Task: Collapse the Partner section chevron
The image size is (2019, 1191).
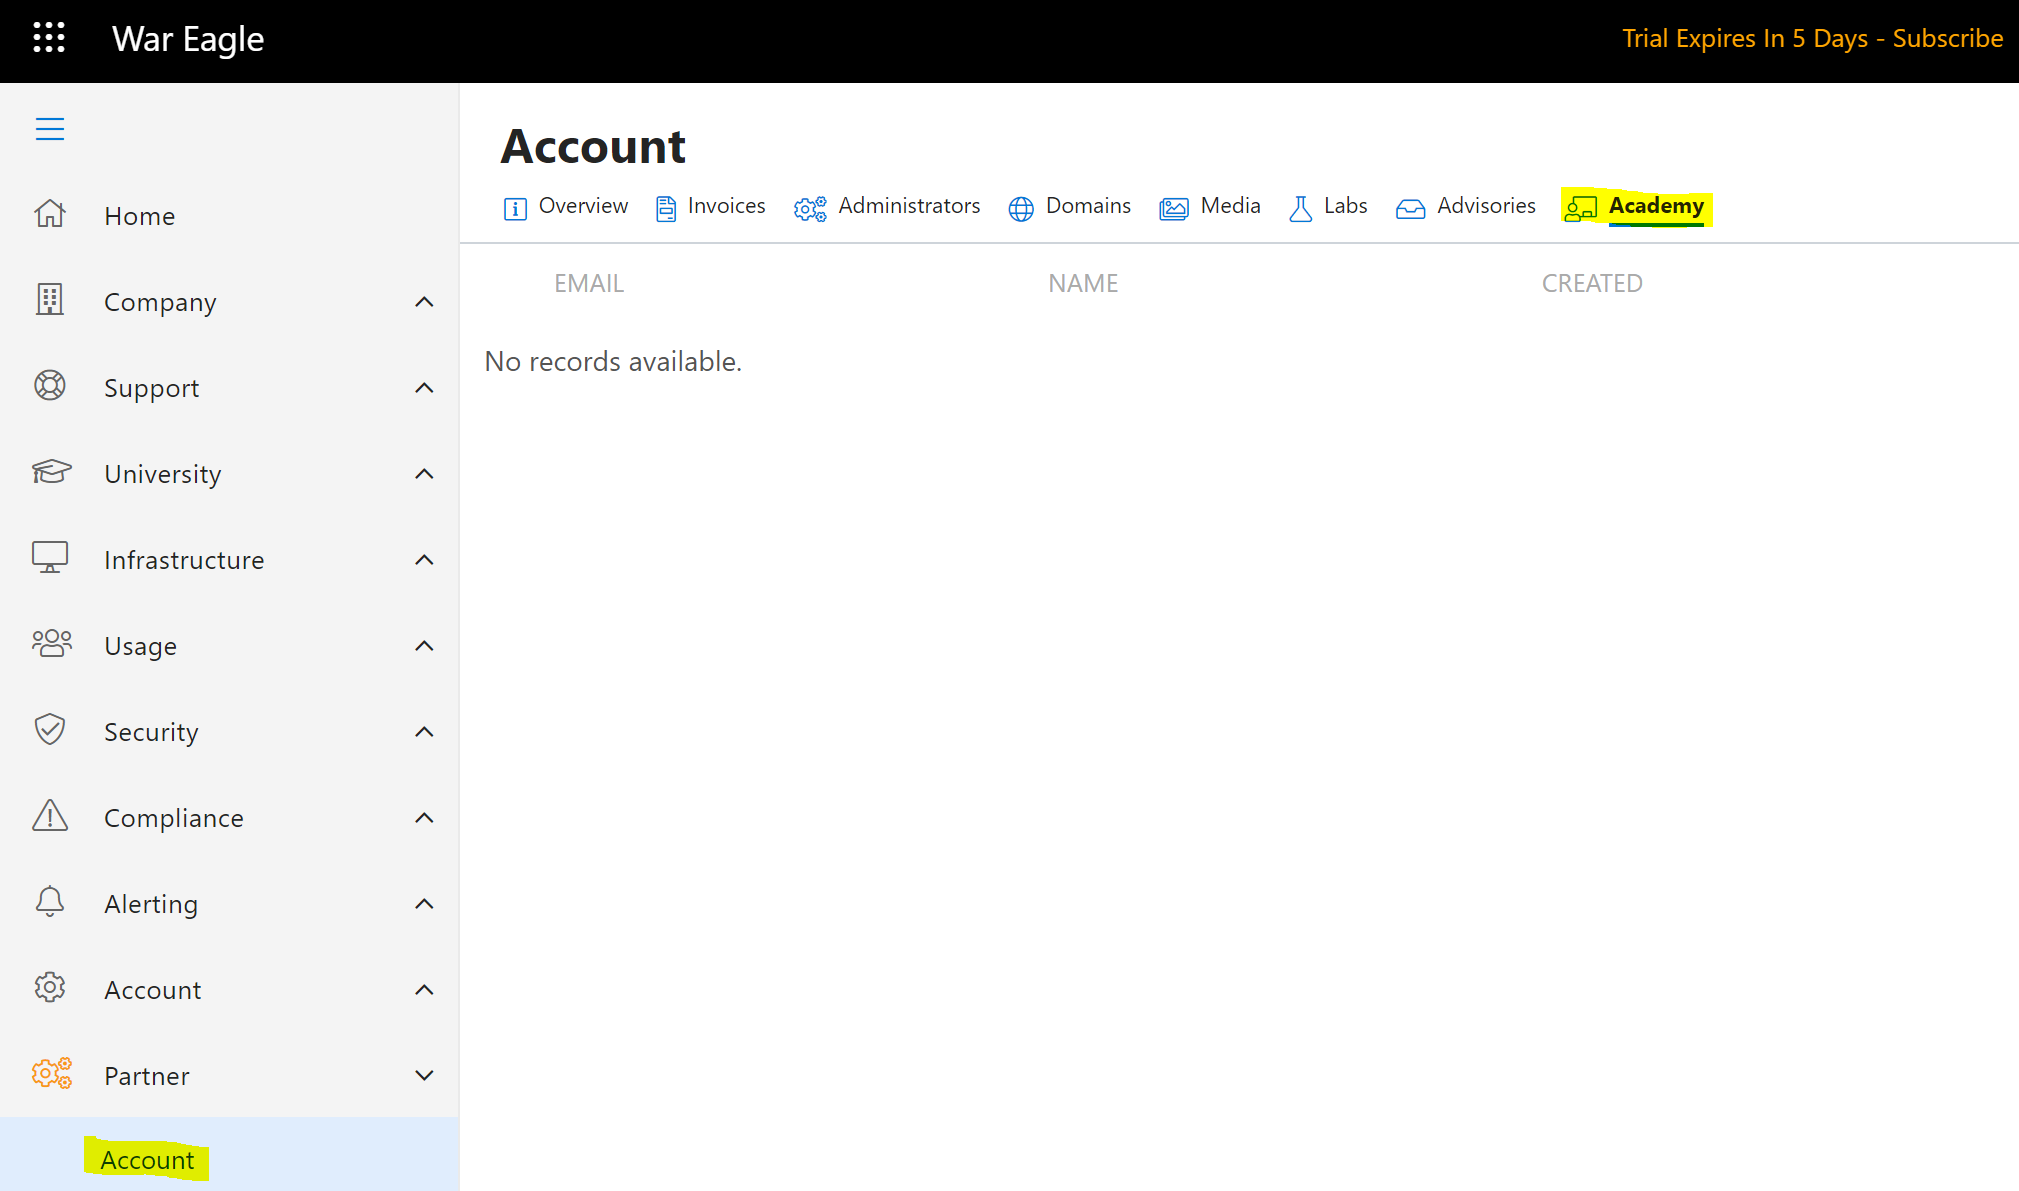Action: pos(424,1076)
